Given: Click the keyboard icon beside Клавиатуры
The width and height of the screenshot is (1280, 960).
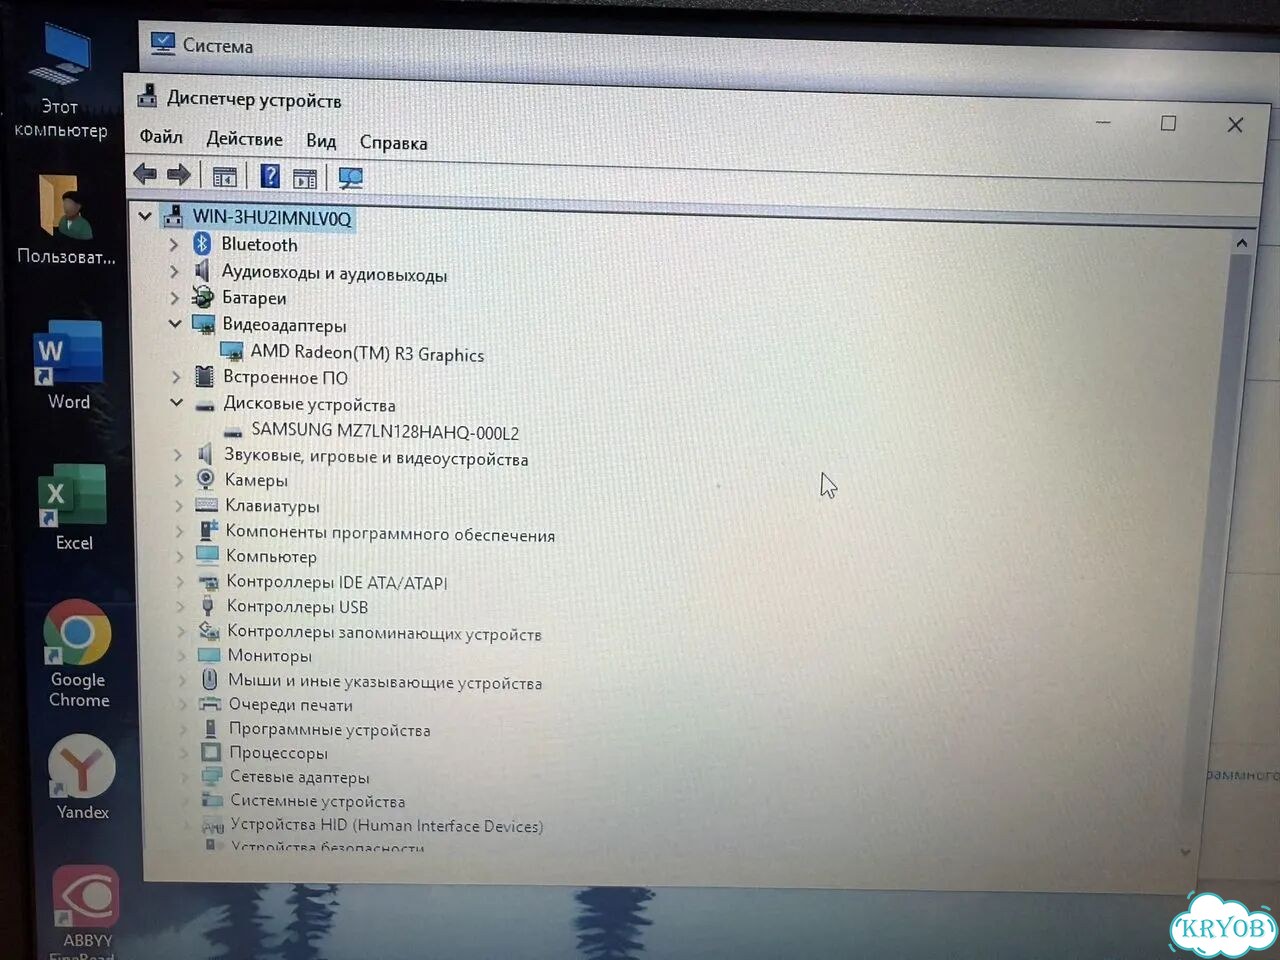Looking at the screenshot, I should [206, 505].
